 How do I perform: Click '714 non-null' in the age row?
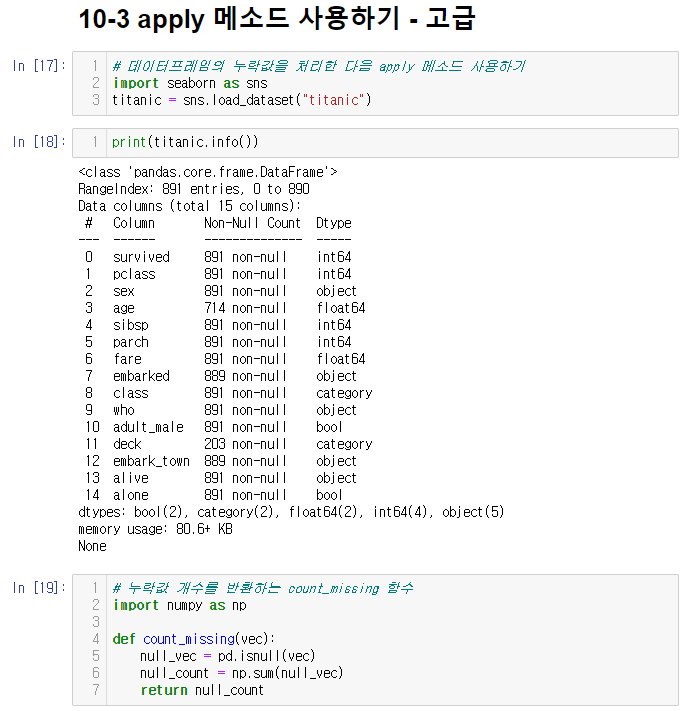coord(245,308)
